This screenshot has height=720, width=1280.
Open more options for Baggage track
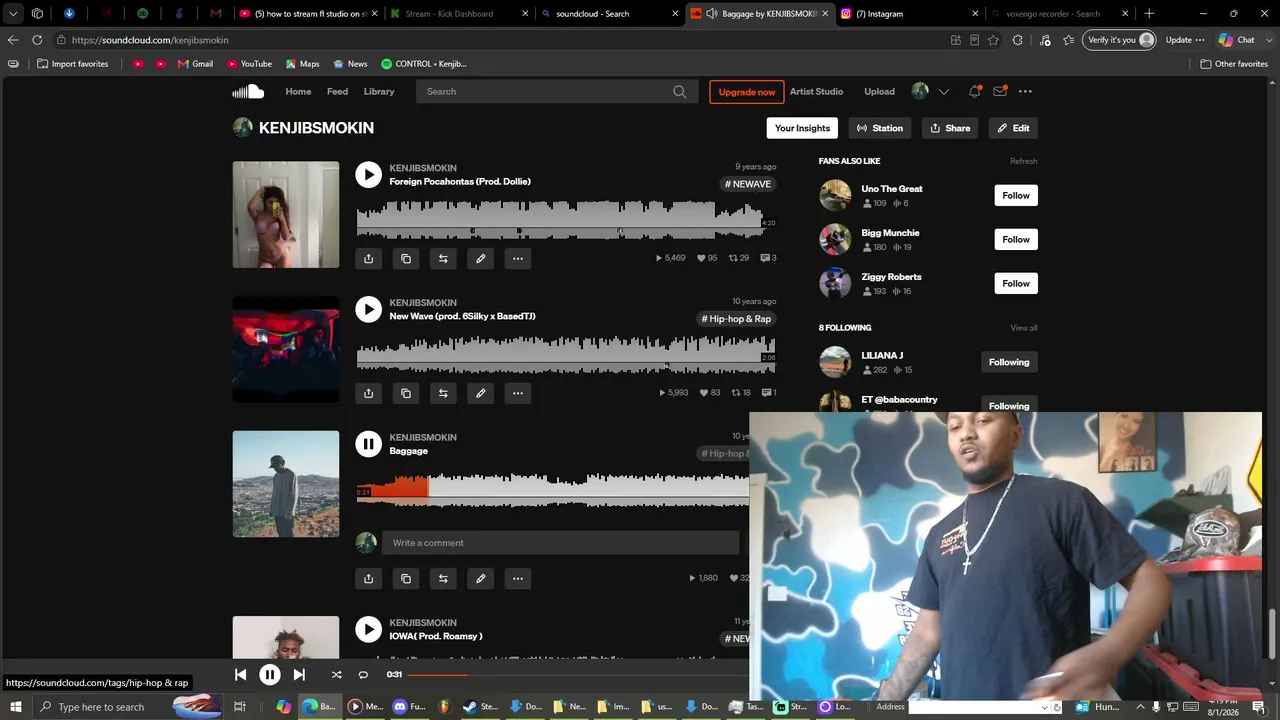pos(518,578)
